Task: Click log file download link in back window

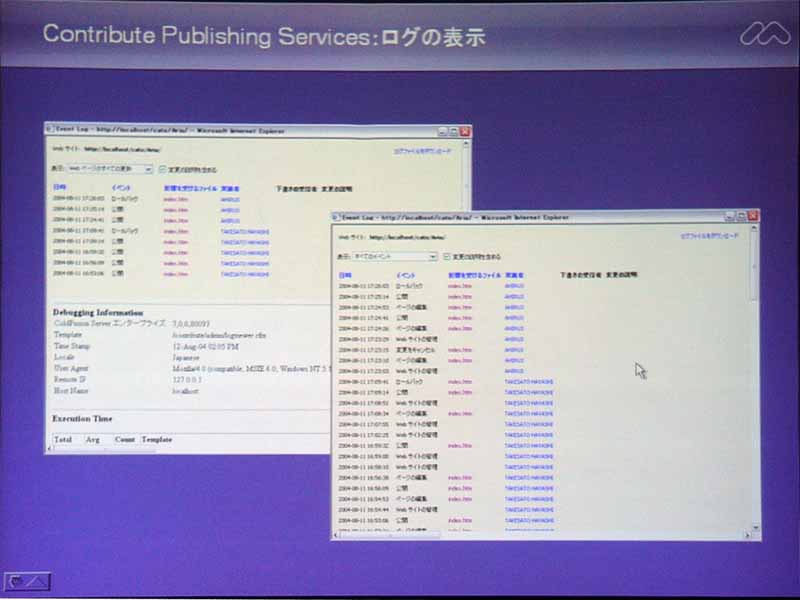Action: [422, 152]
